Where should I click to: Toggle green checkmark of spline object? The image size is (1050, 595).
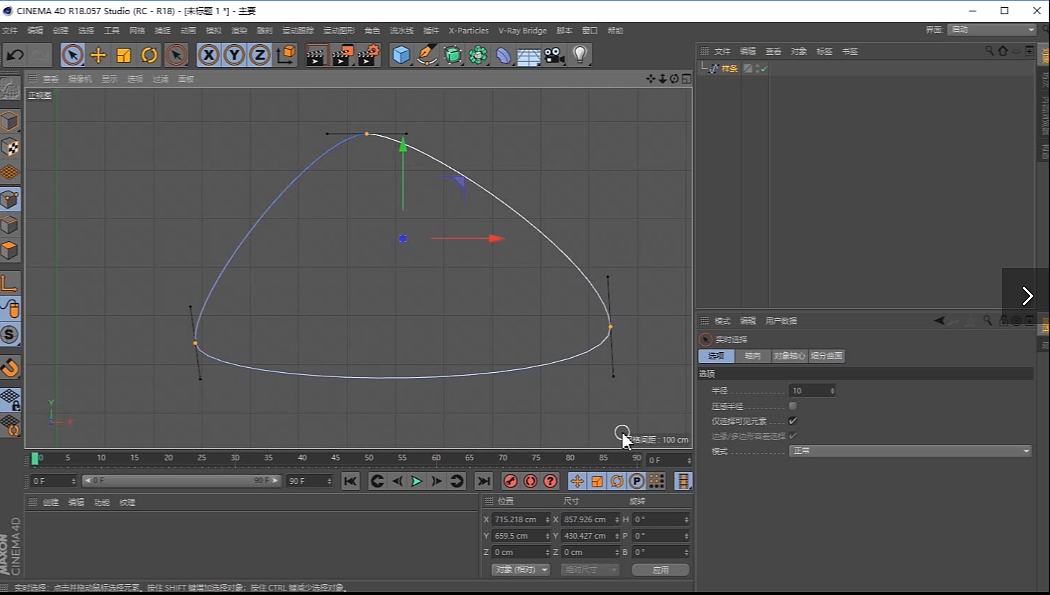tap(763, 68)
